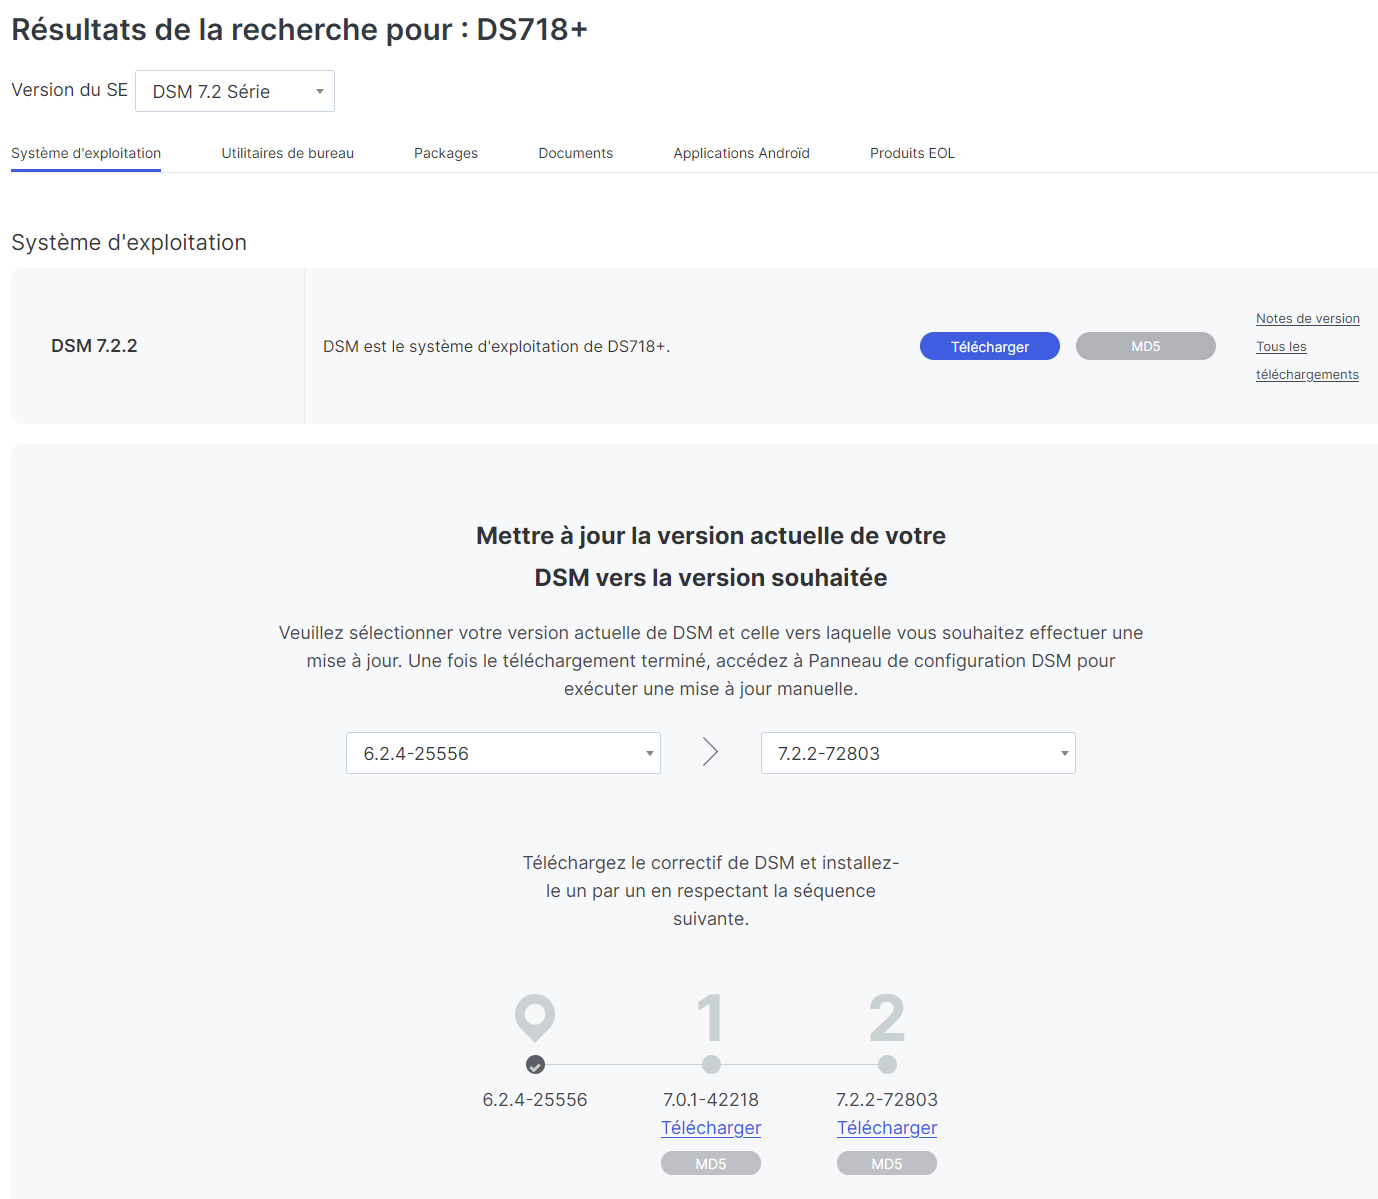
Task: Open Tous les téléchargements link
Action: [x=1307, y=360]
